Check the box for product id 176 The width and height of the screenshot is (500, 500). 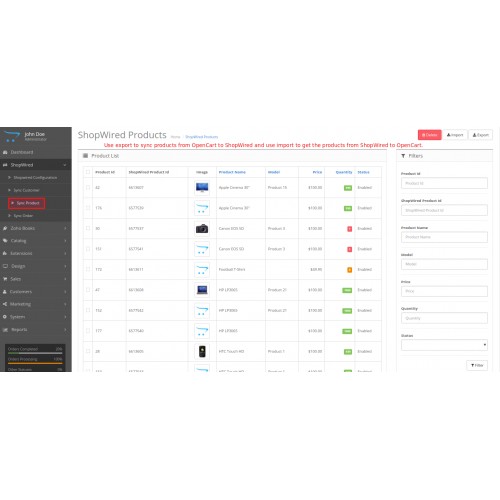[88, 208]
